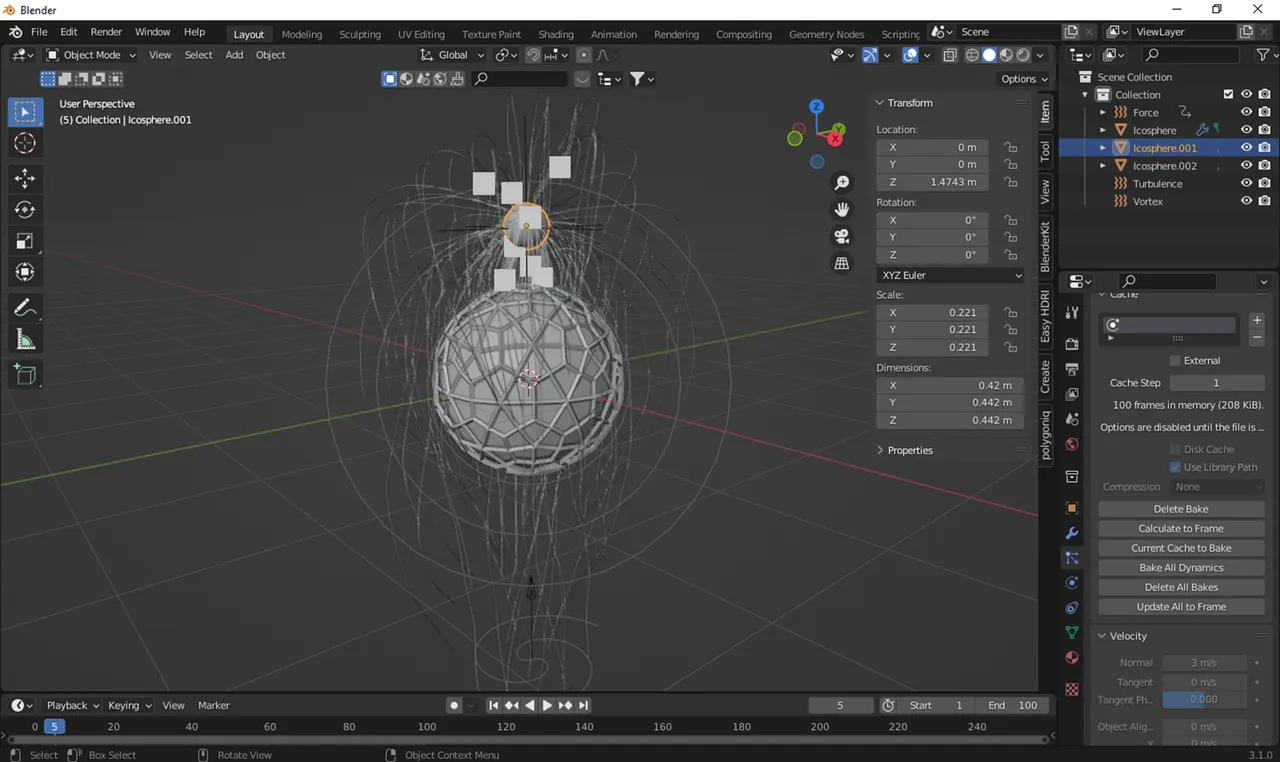Click the zoom viewport gizmo icon
The image size is (1280, 762).
point(842,183)
